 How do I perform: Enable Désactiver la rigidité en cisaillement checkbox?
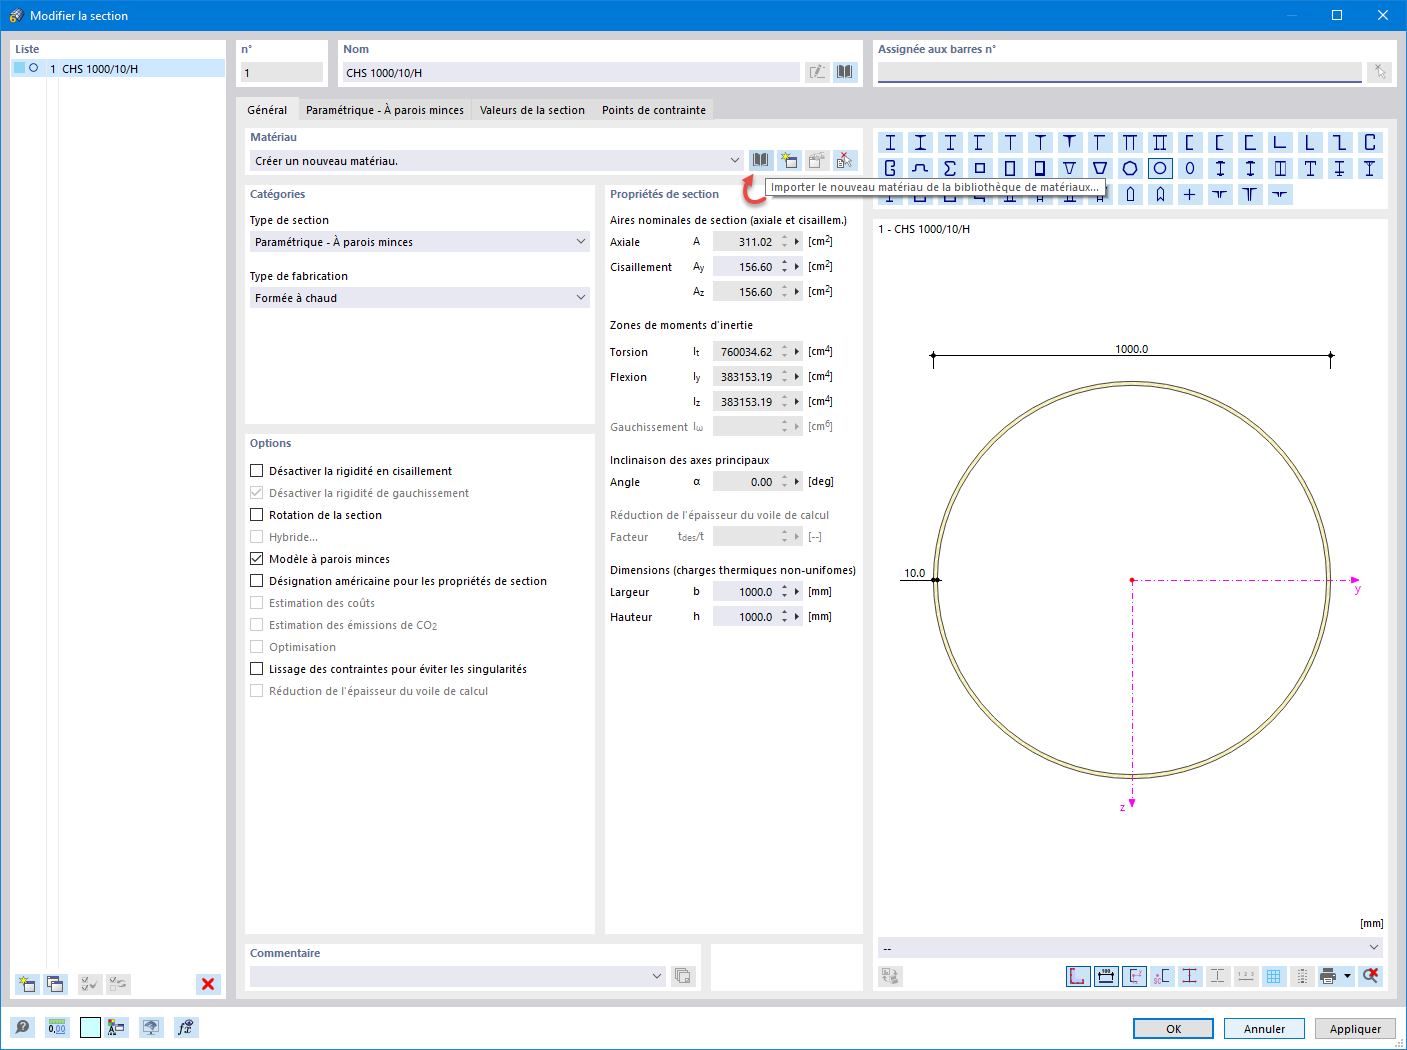(x=257, y=471)
